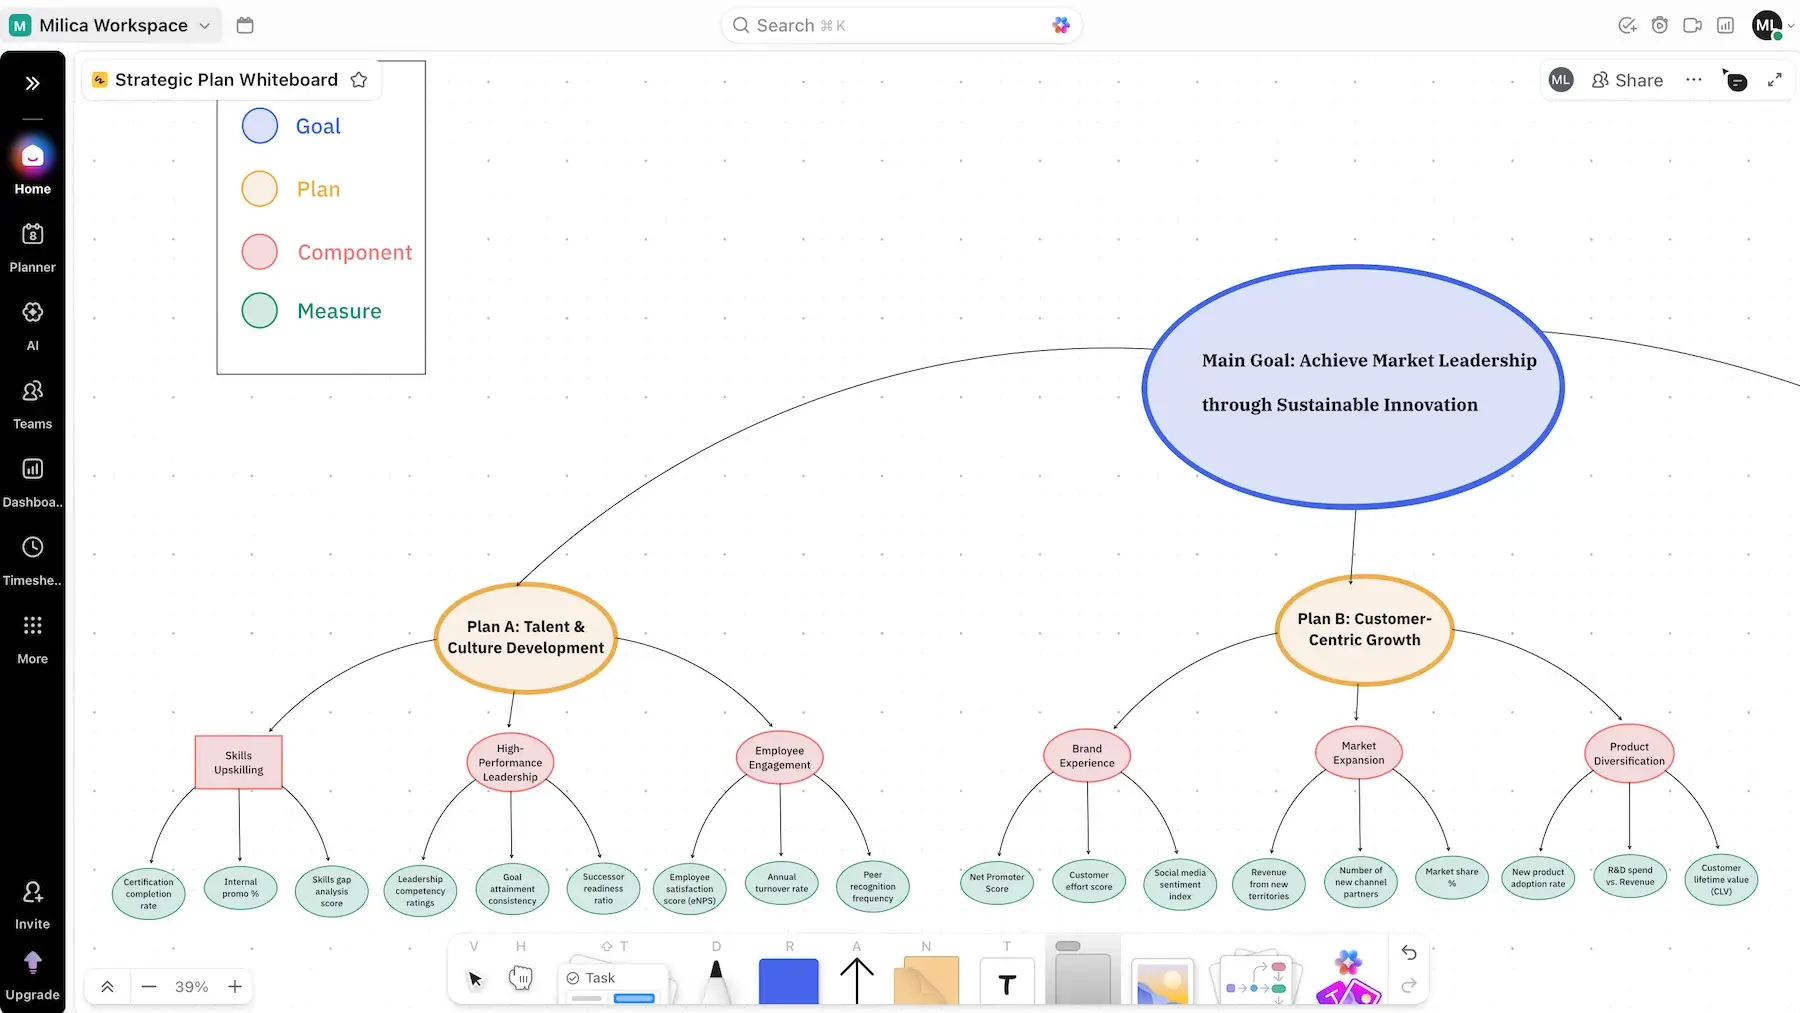Select the orange Plan legend circle
This screenshot has height=1013, width=1800.
click(260, 189)
